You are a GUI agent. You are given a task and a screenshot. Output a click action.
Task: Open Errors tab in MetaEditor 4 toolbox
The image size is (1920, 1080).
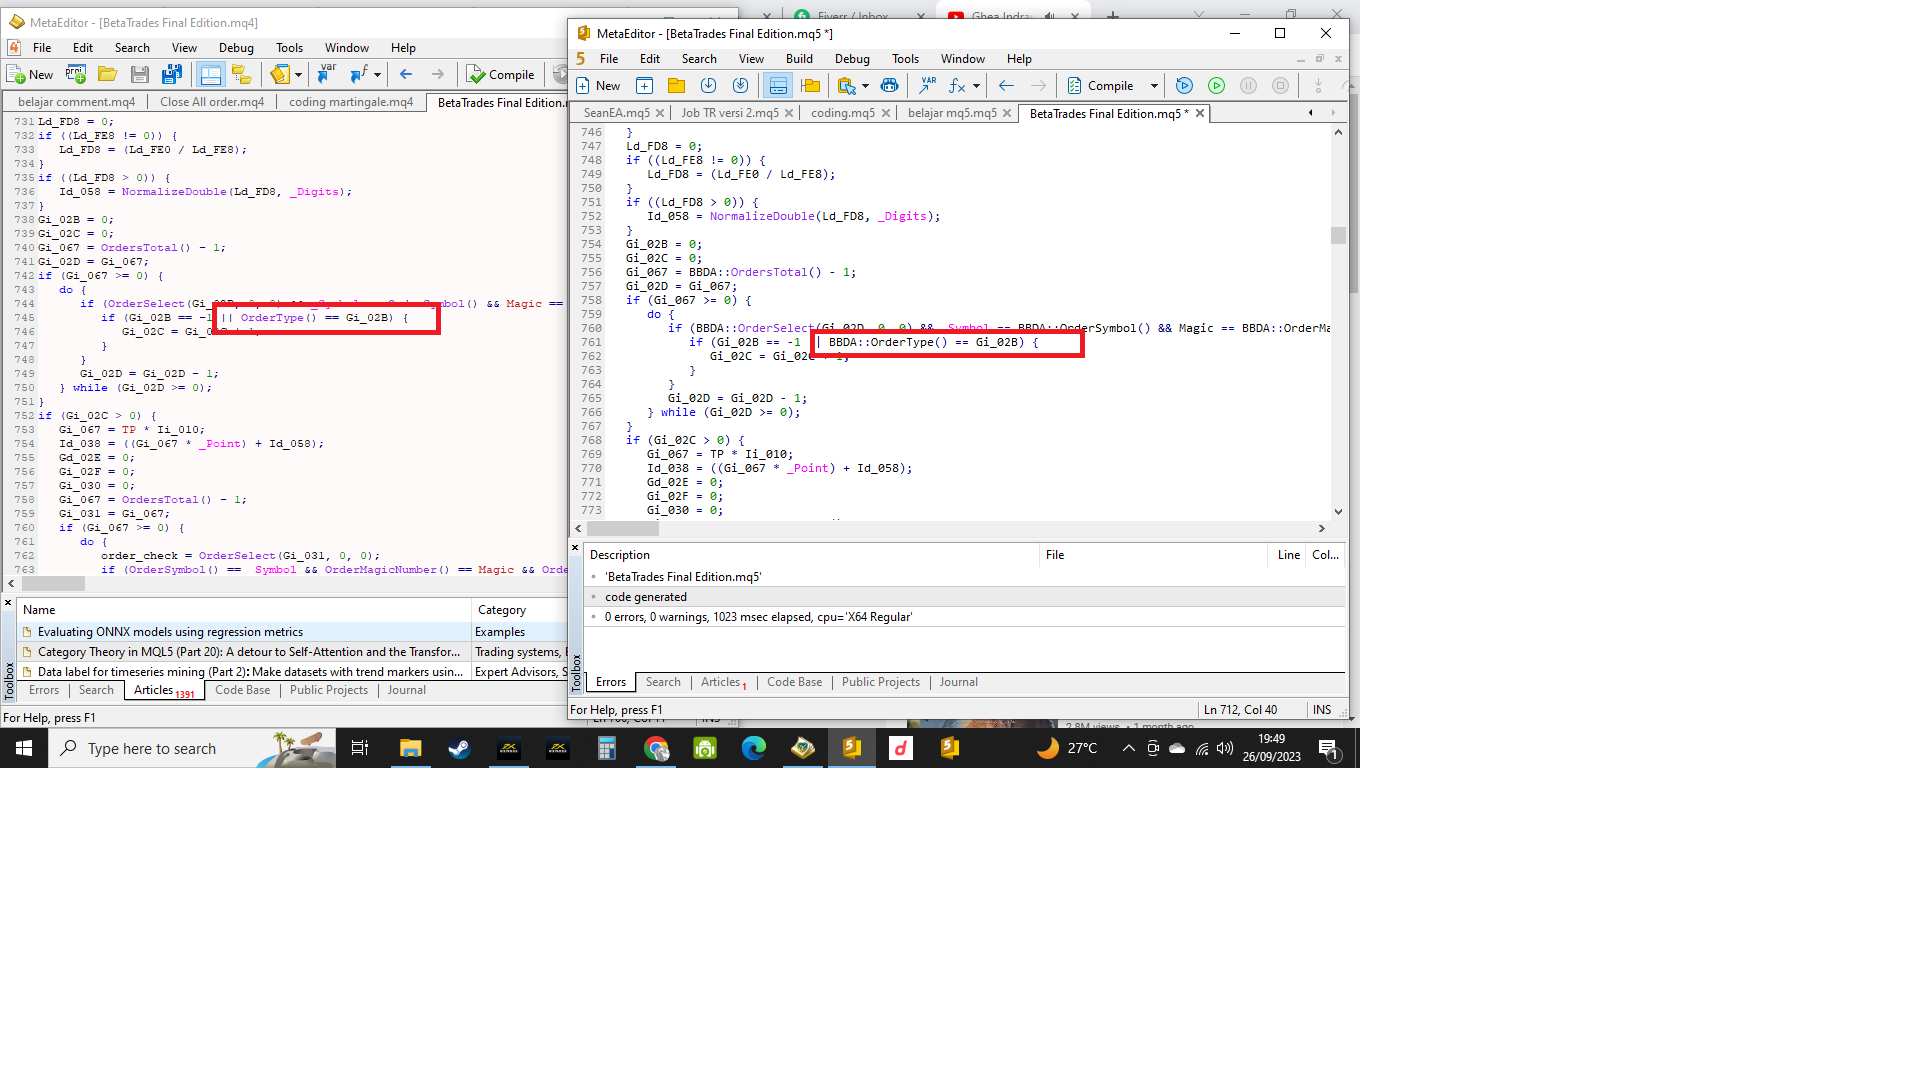click(44, 690)
